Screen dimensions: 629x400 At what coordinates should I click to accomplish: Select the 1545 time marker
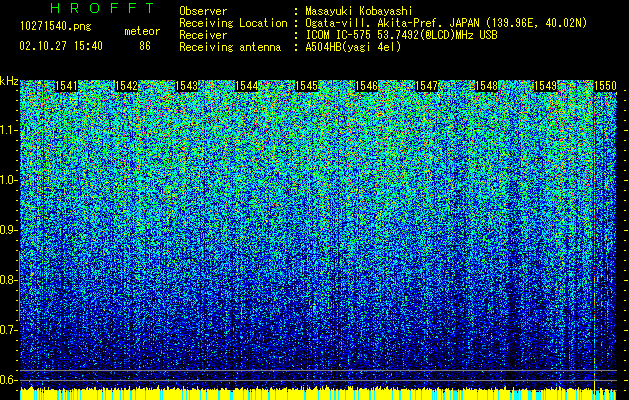click(307, 86)
